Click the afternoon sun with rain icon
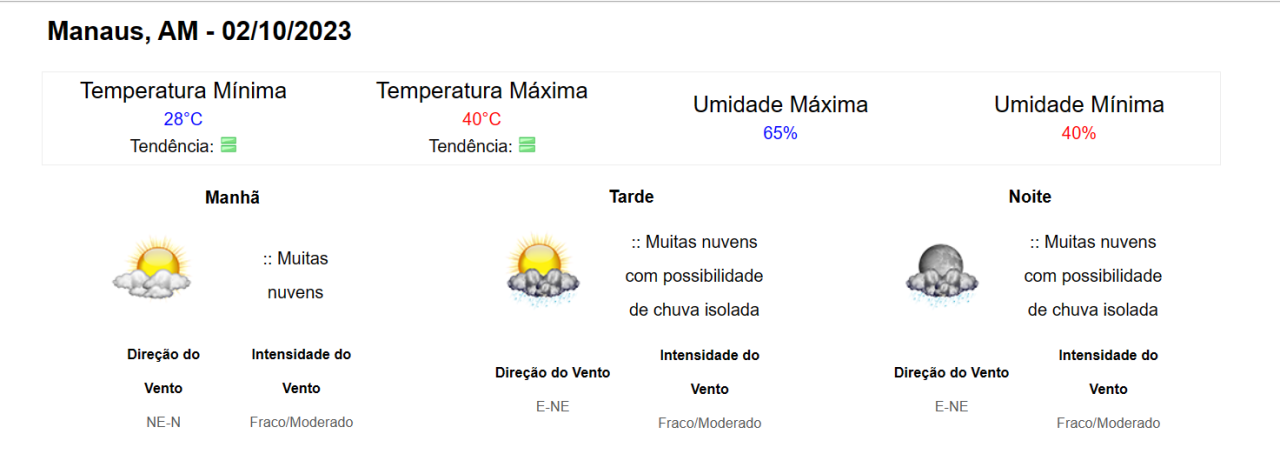The height and width of the screenshot is (454, 1280). pos(543,268)
